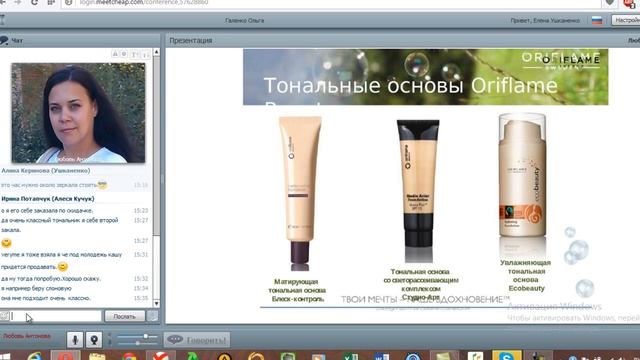
Task: Click the Windows Start button
Action: click(5, 357)
